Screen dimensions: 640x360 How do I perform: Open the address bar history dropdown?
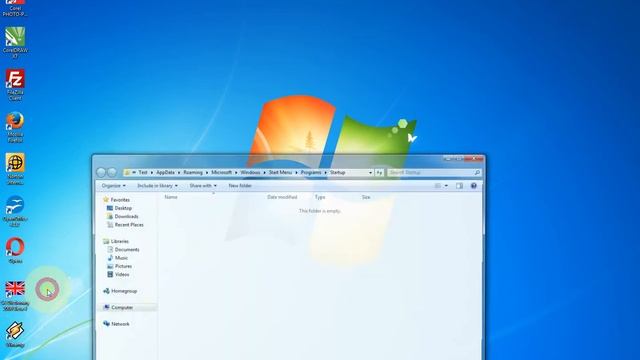371,173
